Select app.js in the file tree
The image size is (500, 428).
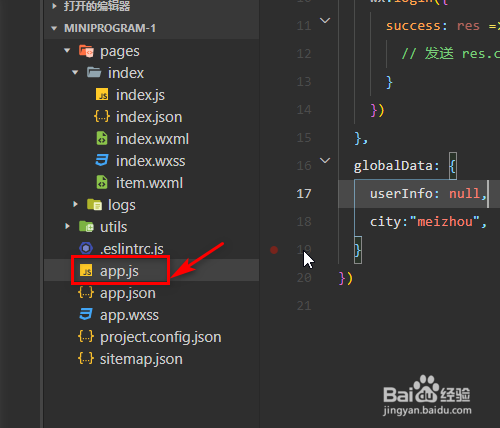click(x=119, y=271)
